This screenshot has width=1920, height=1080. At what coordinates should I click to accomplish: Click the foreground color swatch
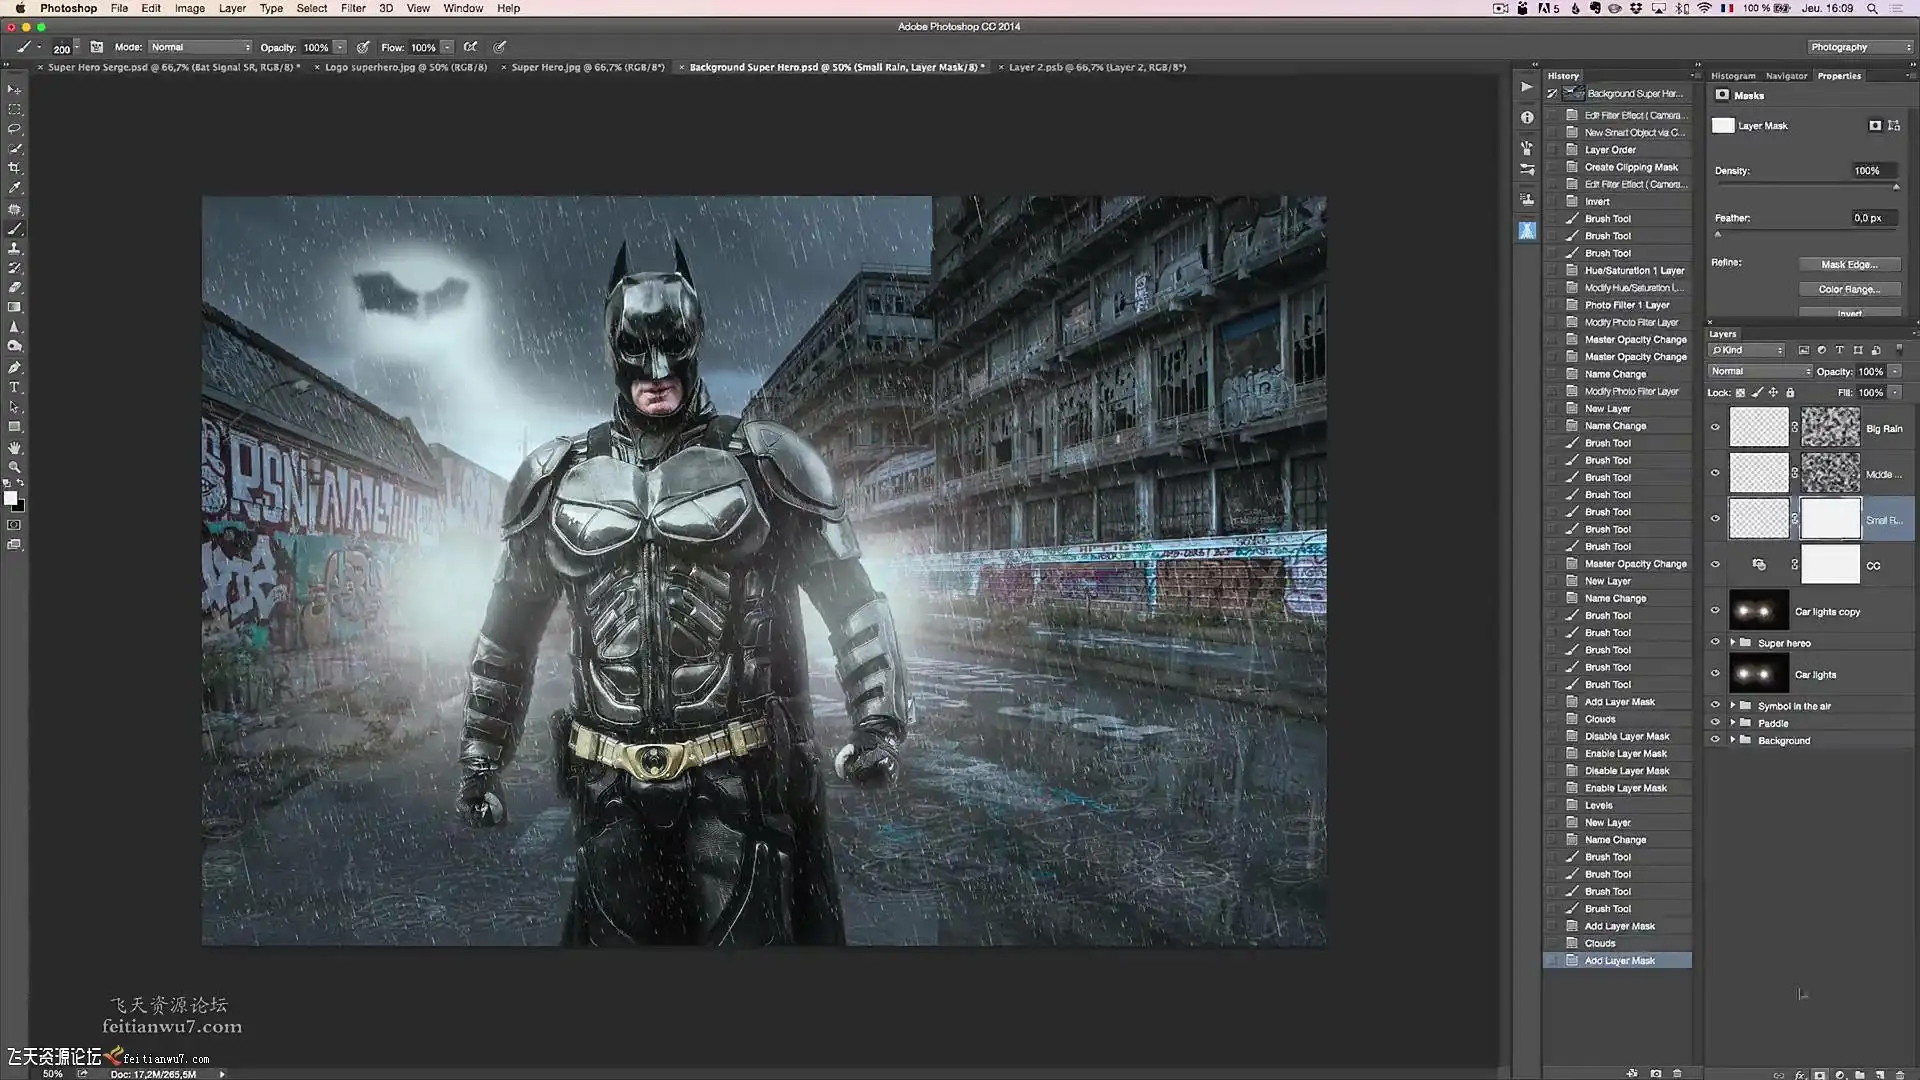coord(10,498)
